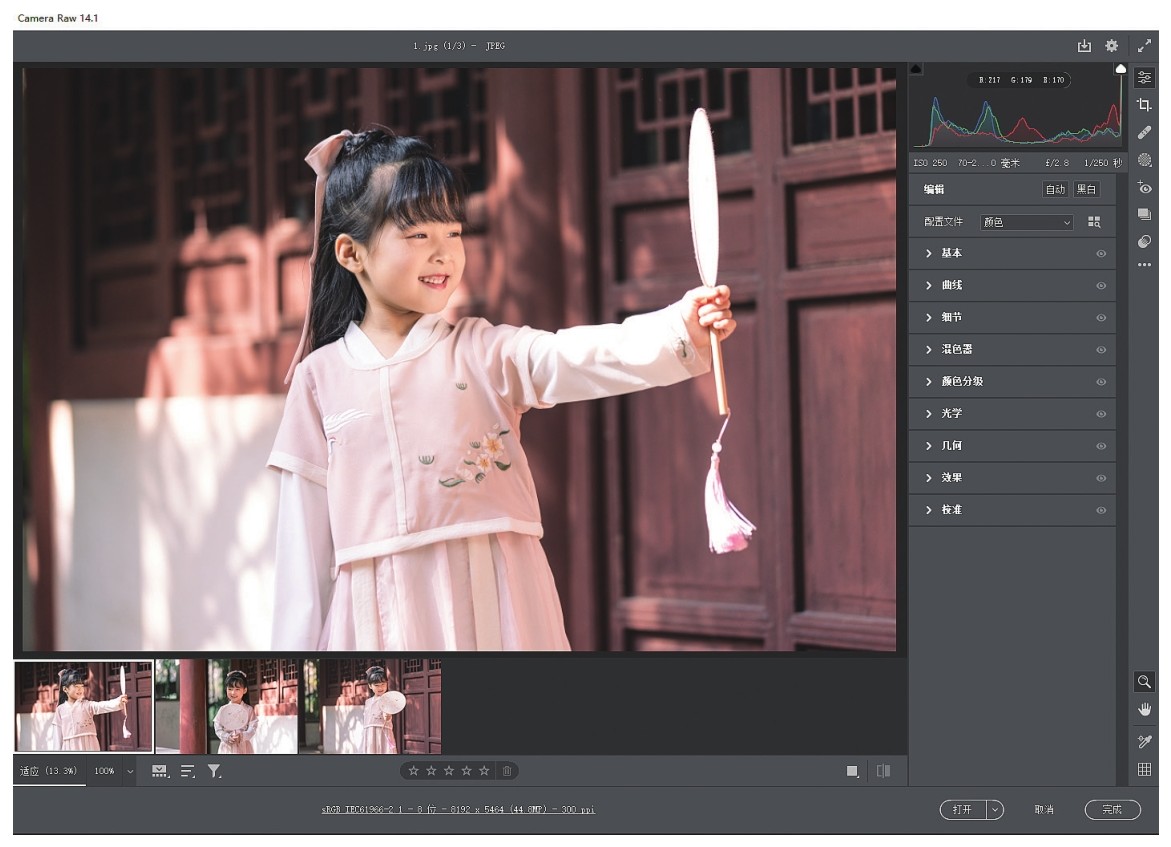
Task: Expand the 颜色分级 panel section
Action: (x=961, y=382)
